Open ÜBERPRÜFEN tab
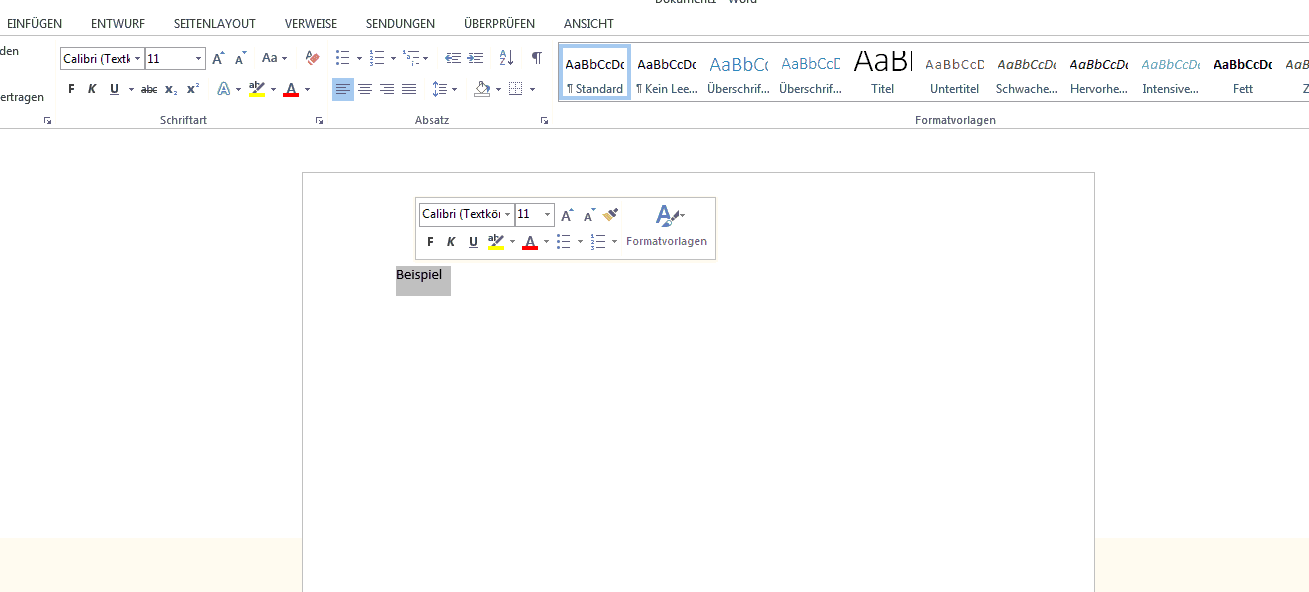Viewport: 1309px width, 592px height. [499, 23]
